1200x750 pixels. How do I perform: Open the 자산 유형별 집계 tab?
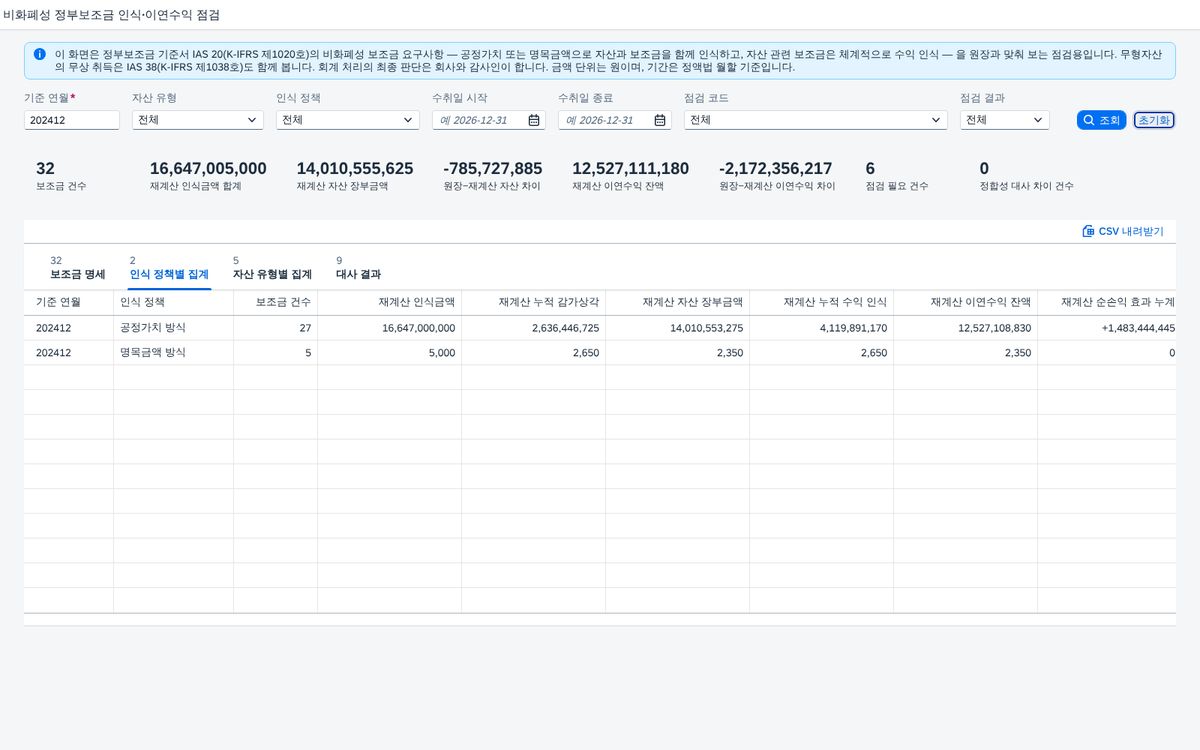coord(272,268)
